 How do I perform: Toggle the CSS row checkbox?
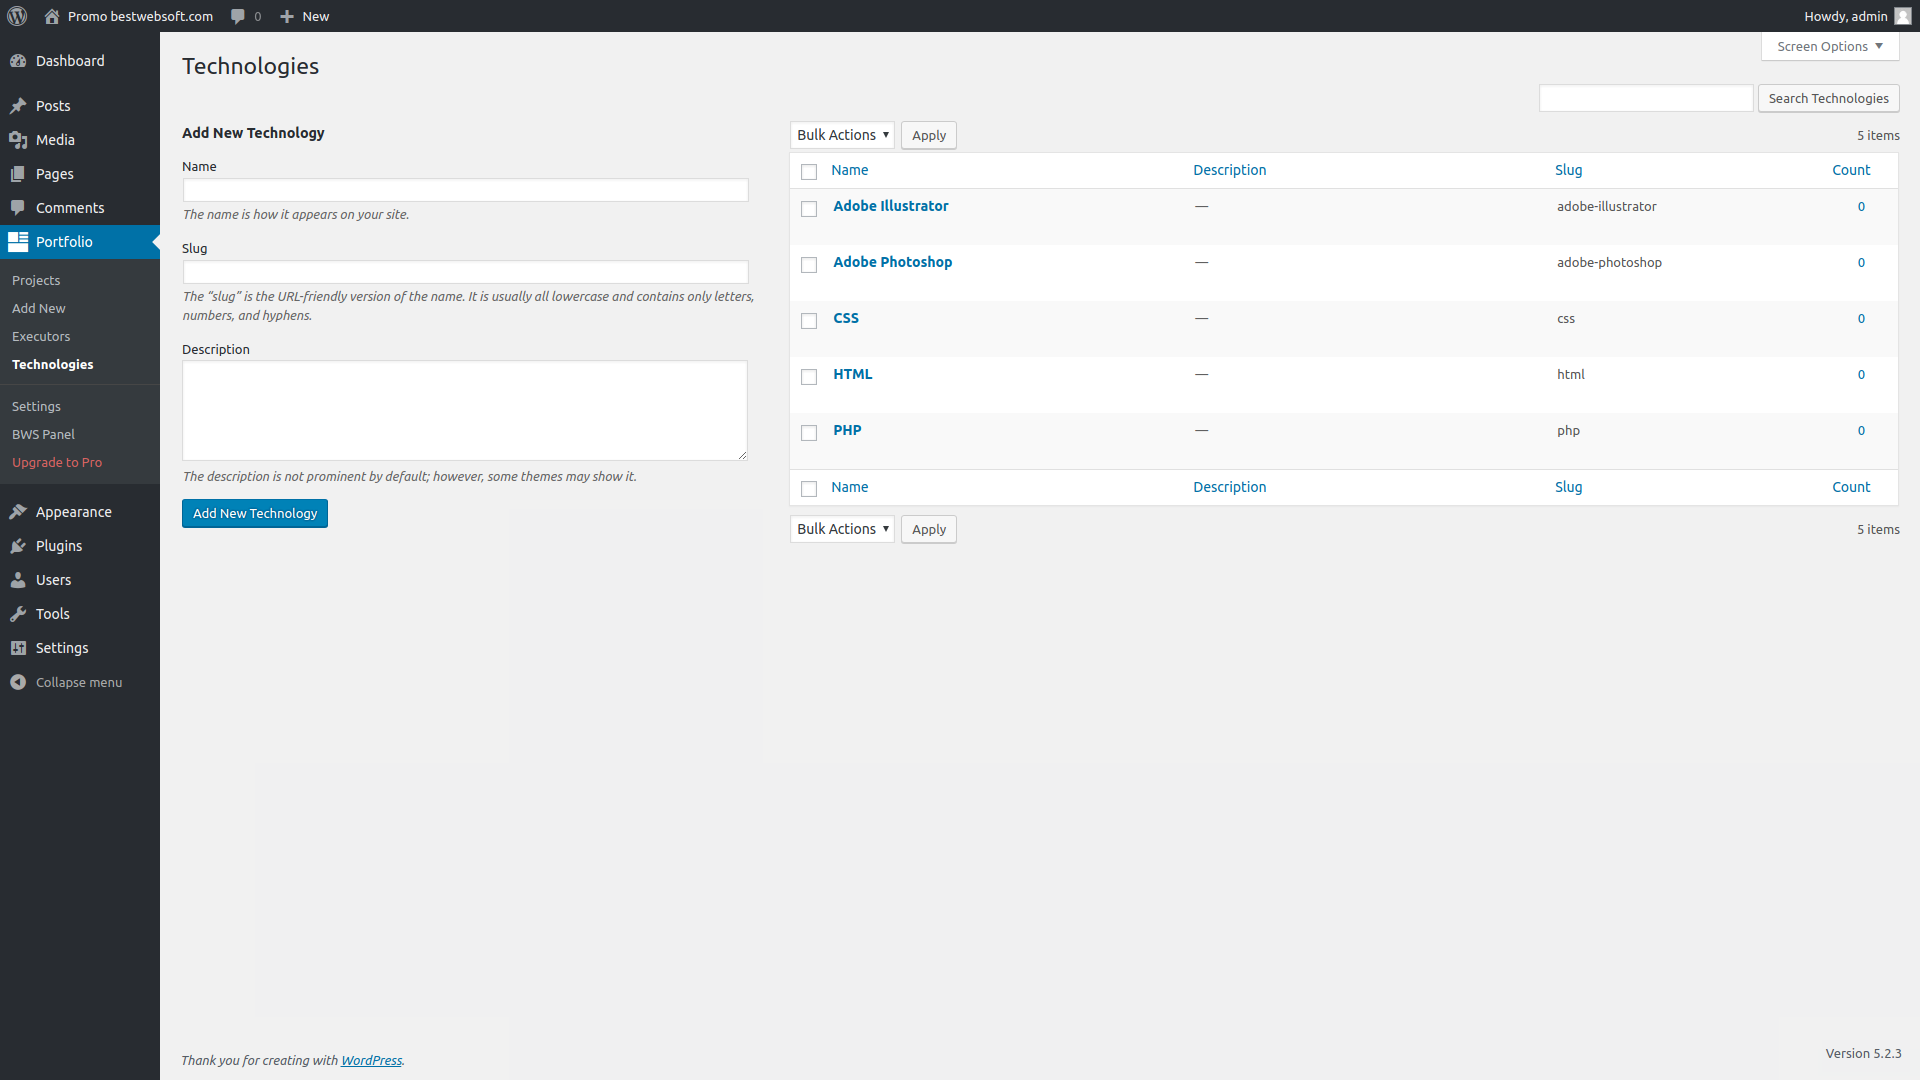pyautogui.click(x=808, y=320)
